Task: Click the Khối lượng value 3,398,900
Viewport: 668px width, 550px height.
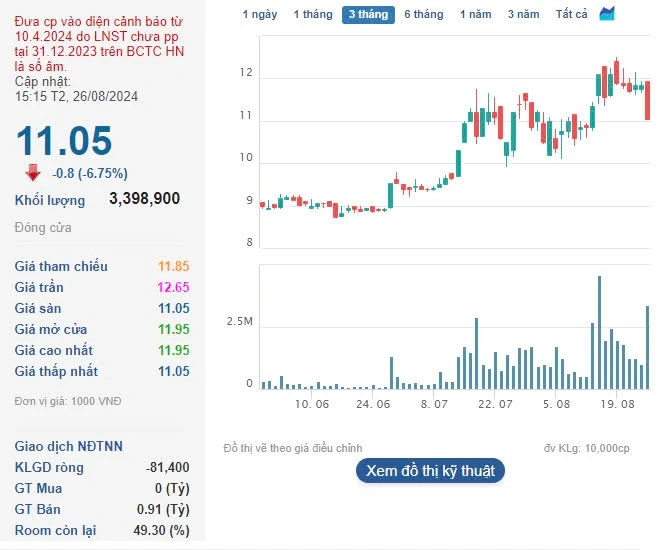Action: (144, 199)
